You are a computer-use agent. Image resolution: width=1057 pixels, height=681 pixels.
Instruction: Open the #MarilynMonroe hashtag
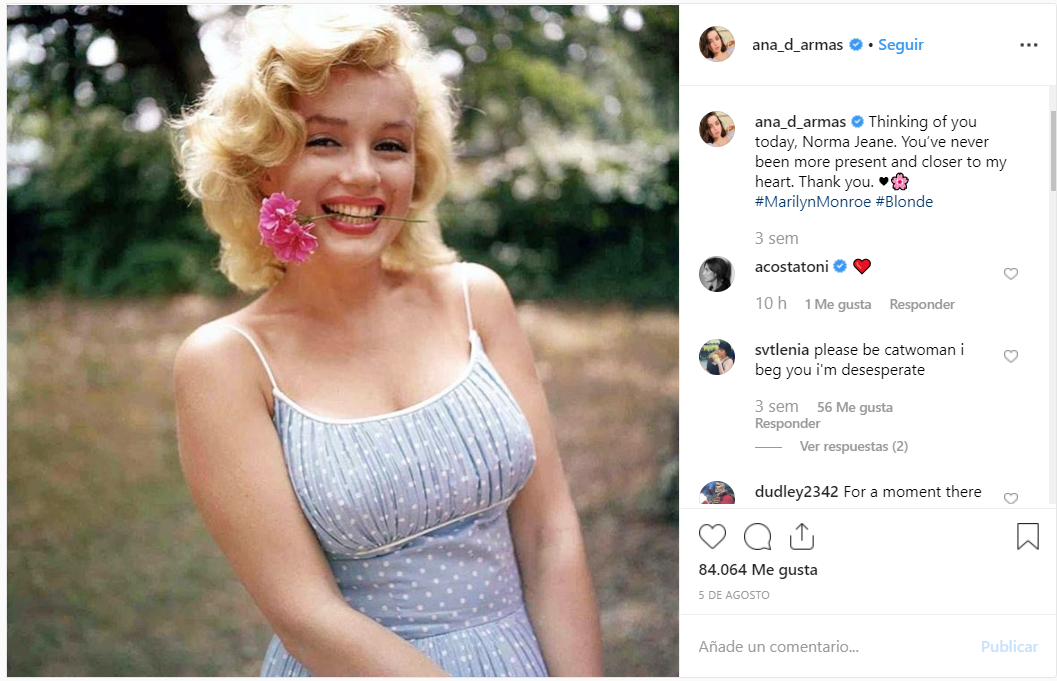812,202
